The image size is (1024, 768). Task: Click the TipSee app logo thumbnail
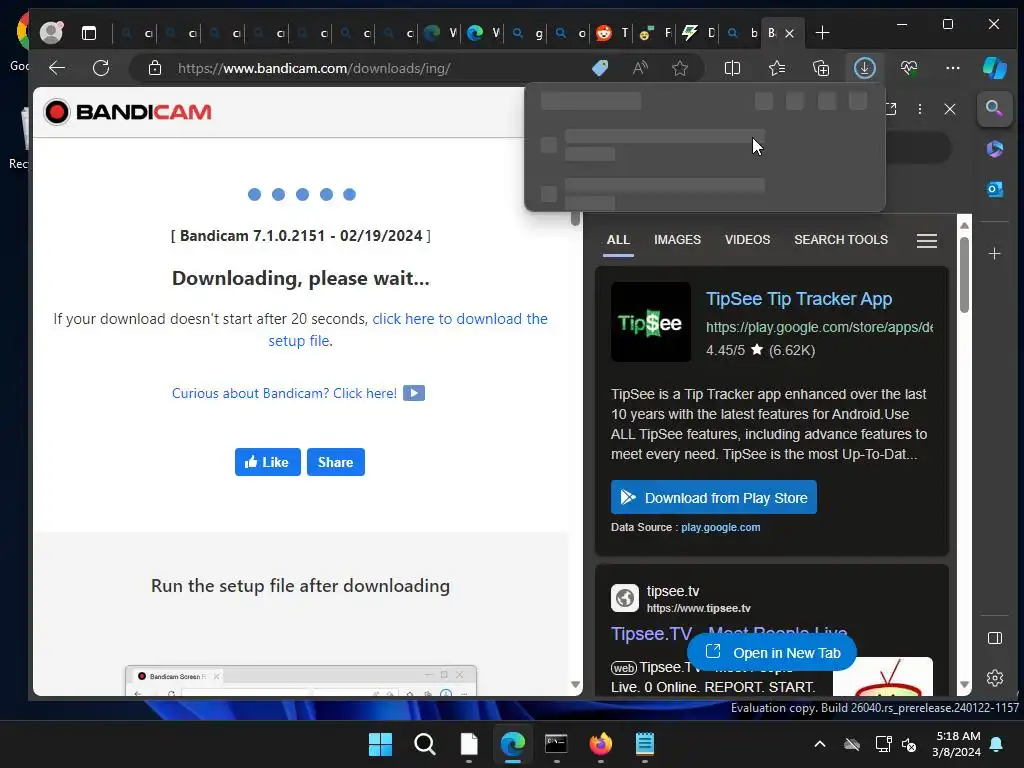click(x=650, y=322)
